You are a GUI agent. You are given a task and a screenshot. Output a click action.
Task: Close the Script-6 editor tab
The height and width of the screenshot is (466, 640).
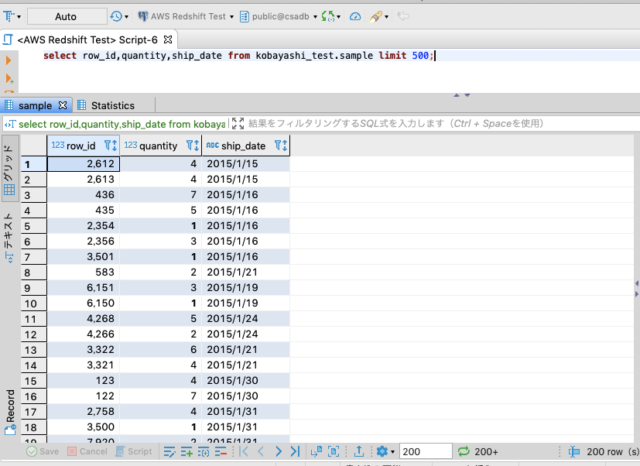tap(168, 40)
